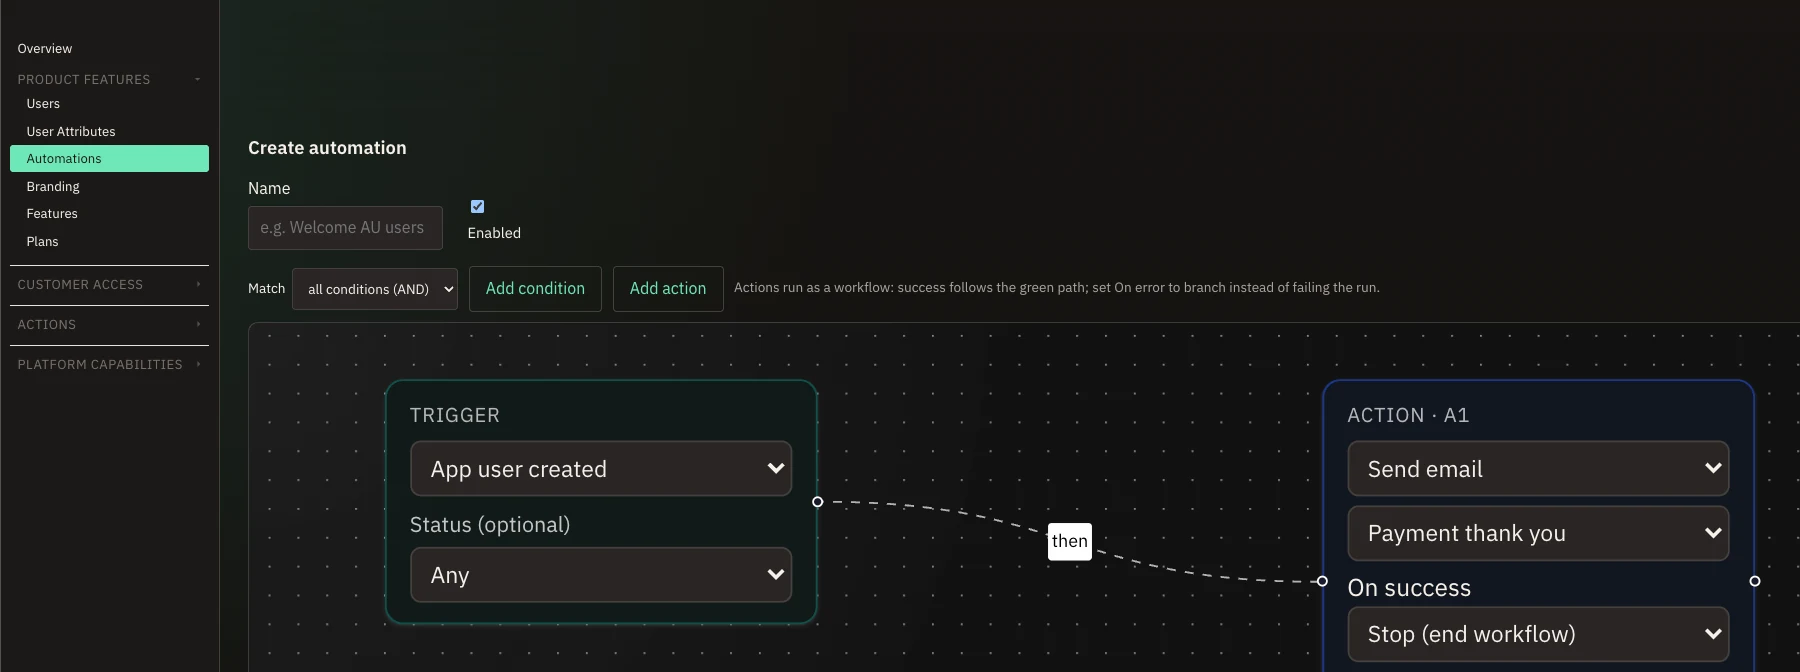Go to Users in sidebar

[43, 104]
